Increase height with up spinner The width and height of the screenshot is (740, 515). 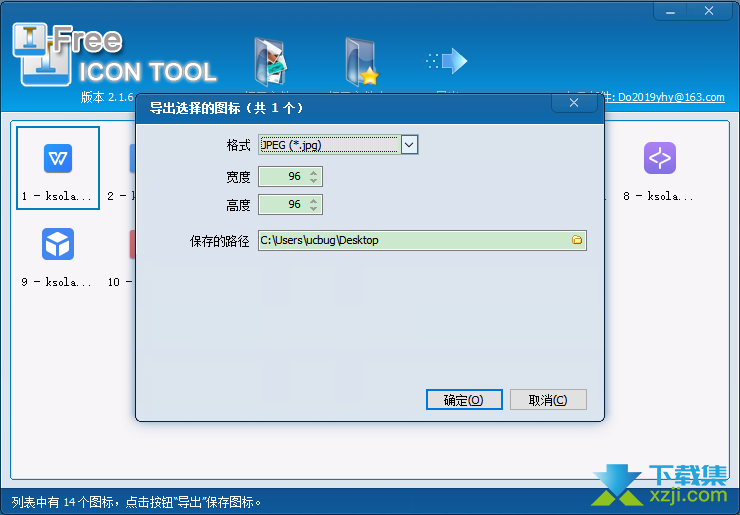[x=314, y=201]
